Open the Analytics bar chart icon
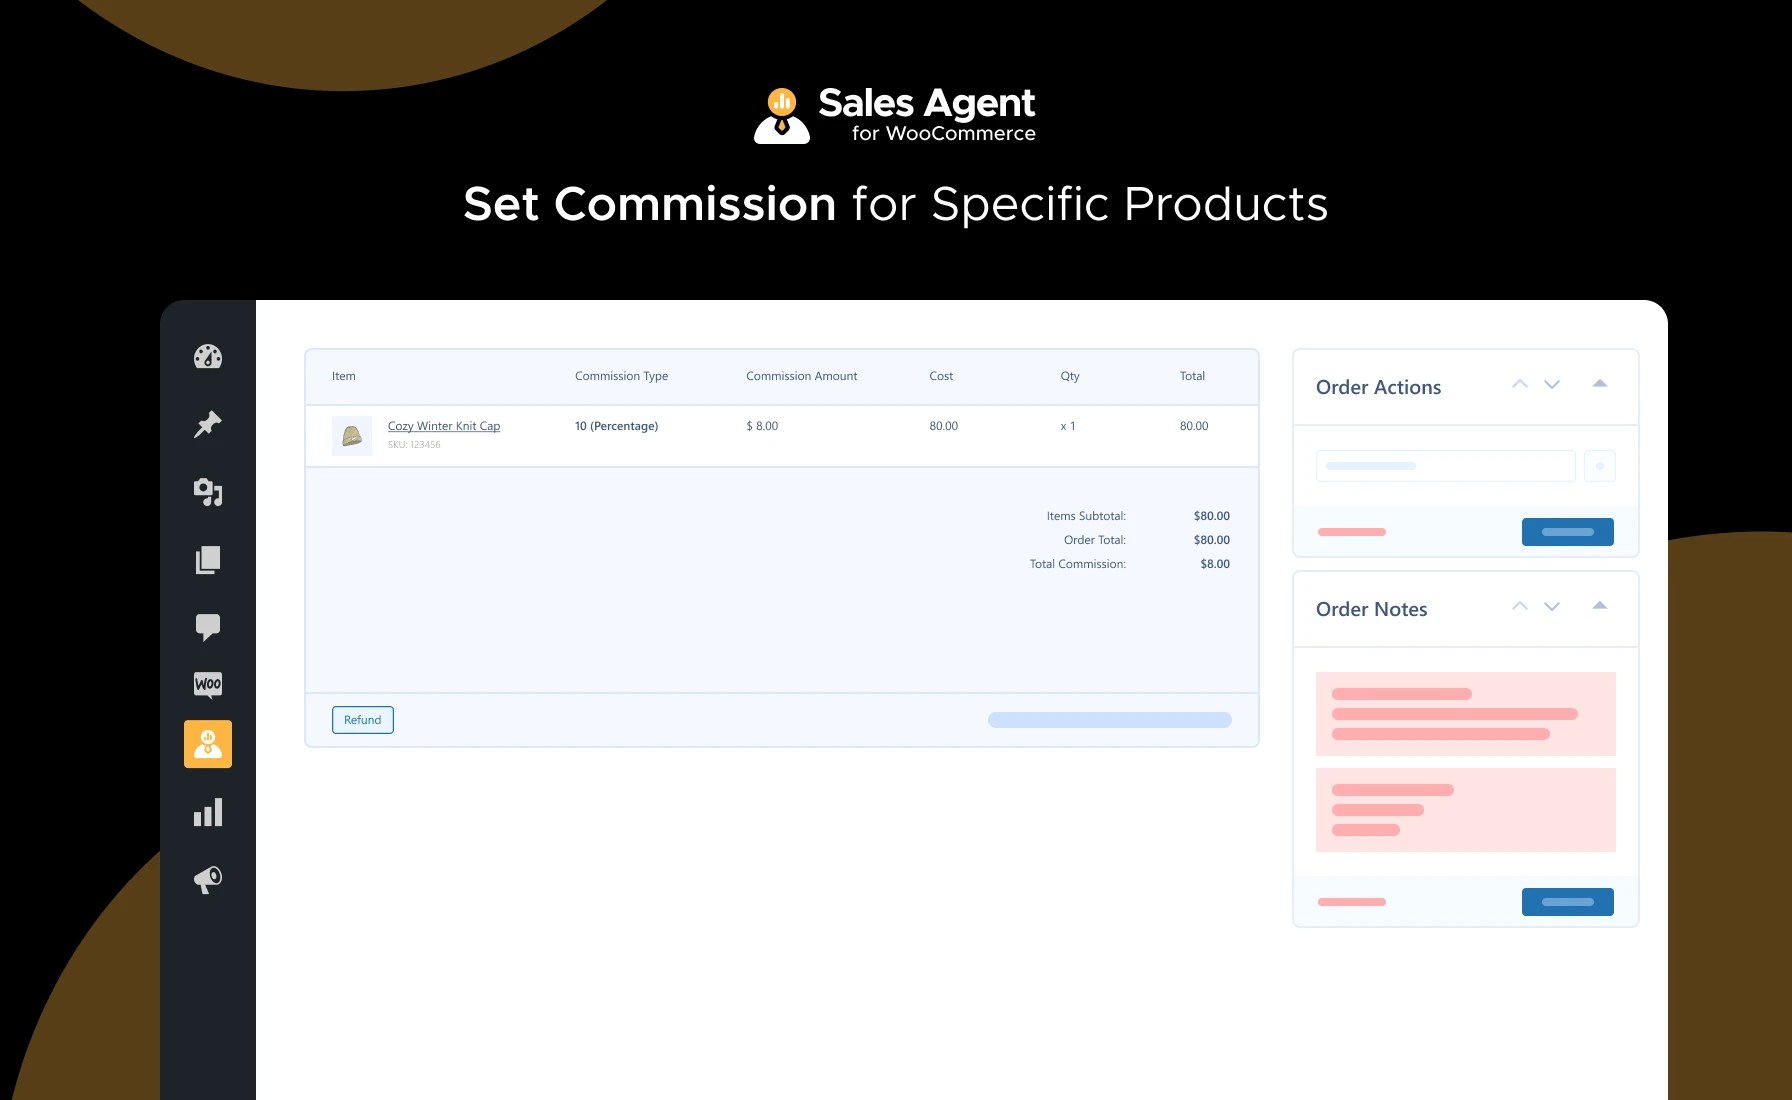Image resolution: width=1792 pixels, height=1100 pixels. (207, 812)
